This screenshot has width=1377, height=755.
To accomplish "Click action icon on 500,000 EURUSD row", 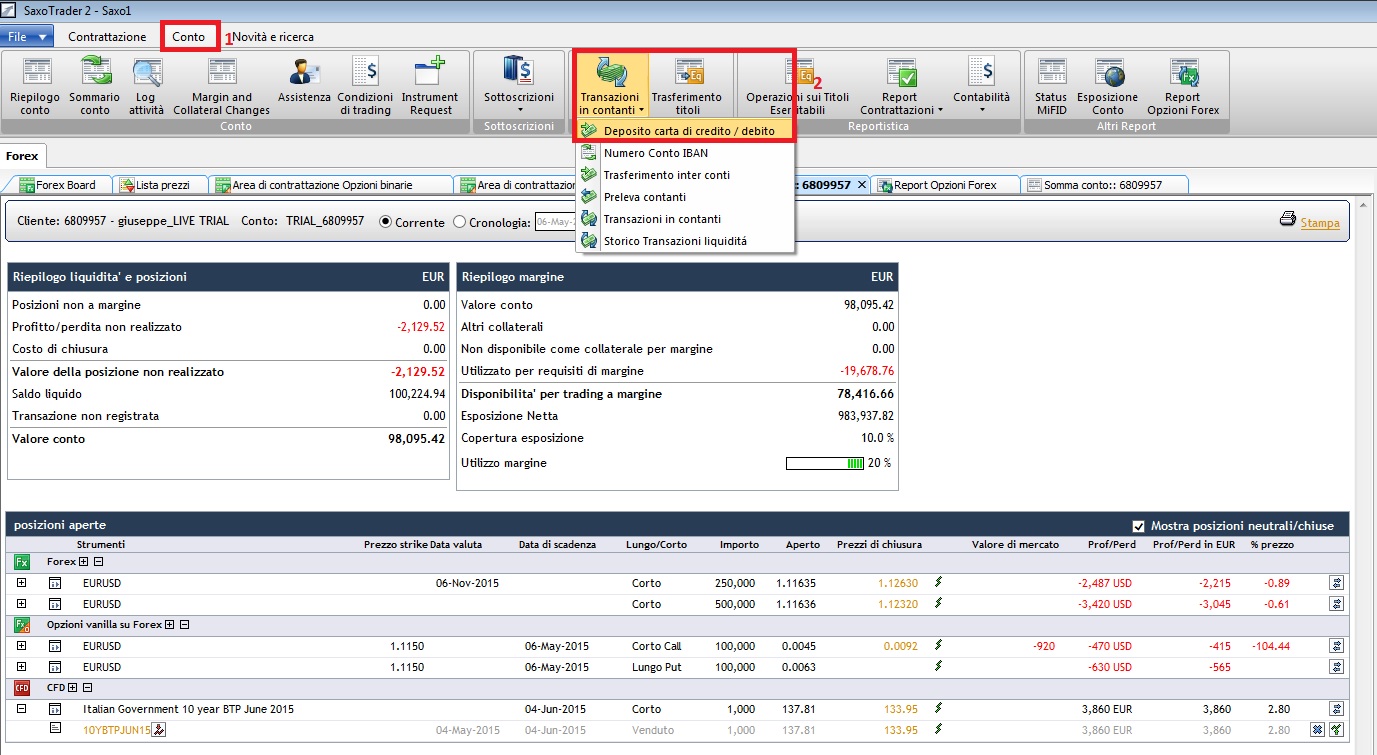I will click(1335, 604).
